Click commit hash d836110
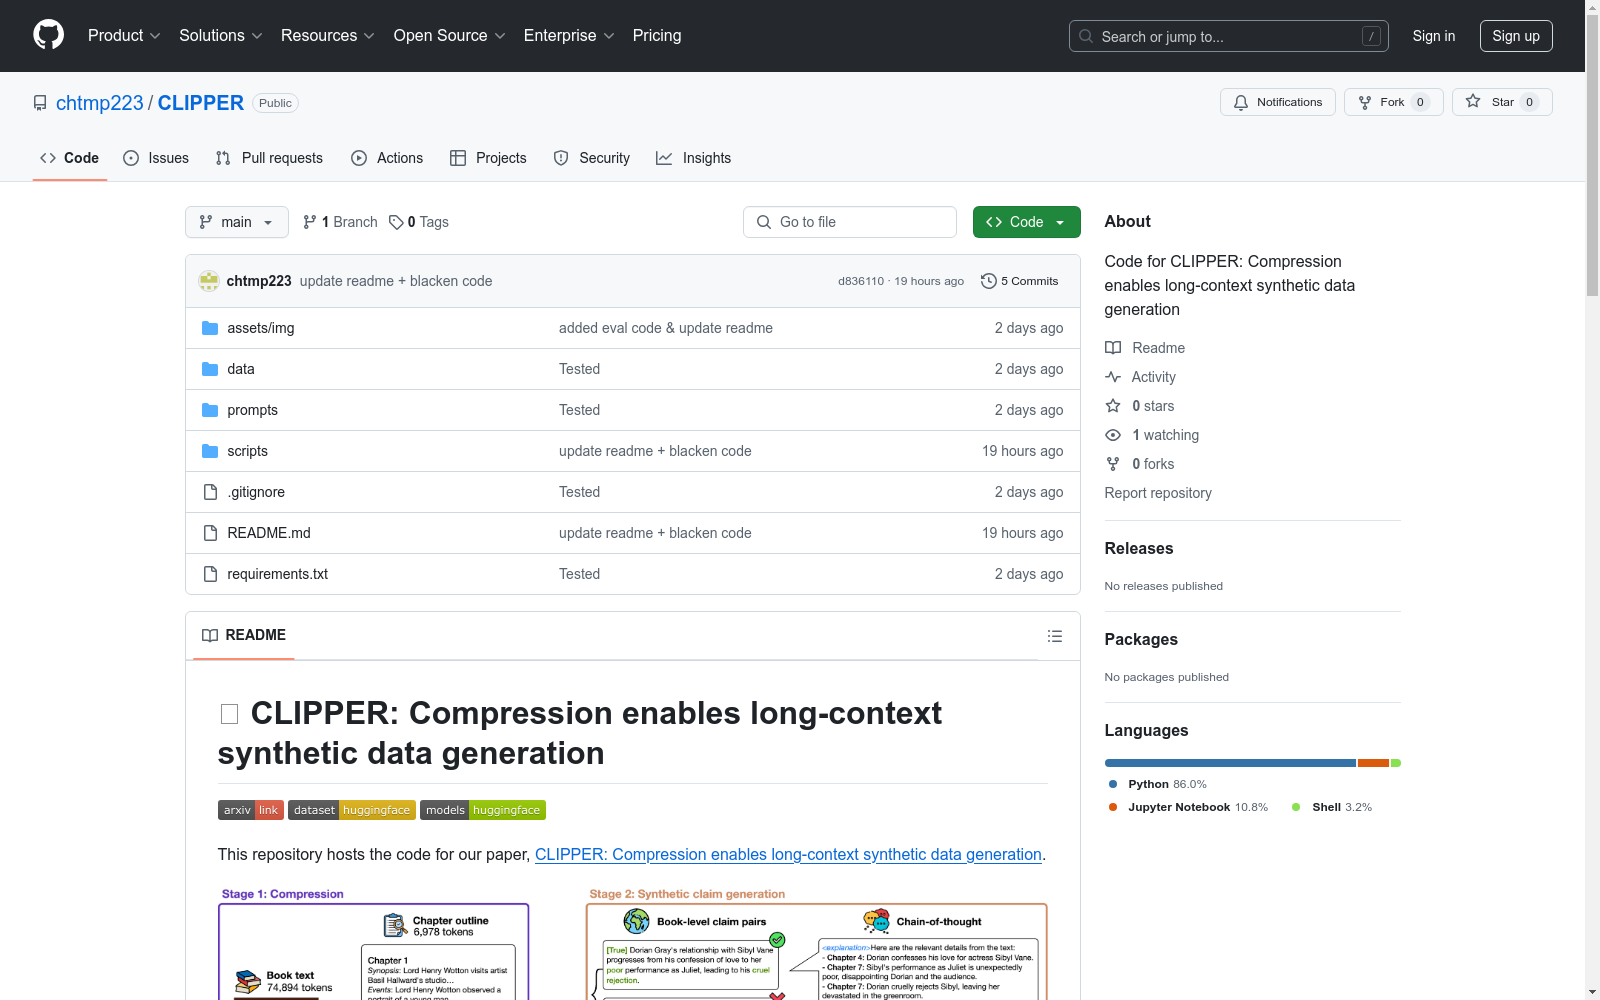1600x1000 pixels. pyautogui.click(x=861, y=281)
